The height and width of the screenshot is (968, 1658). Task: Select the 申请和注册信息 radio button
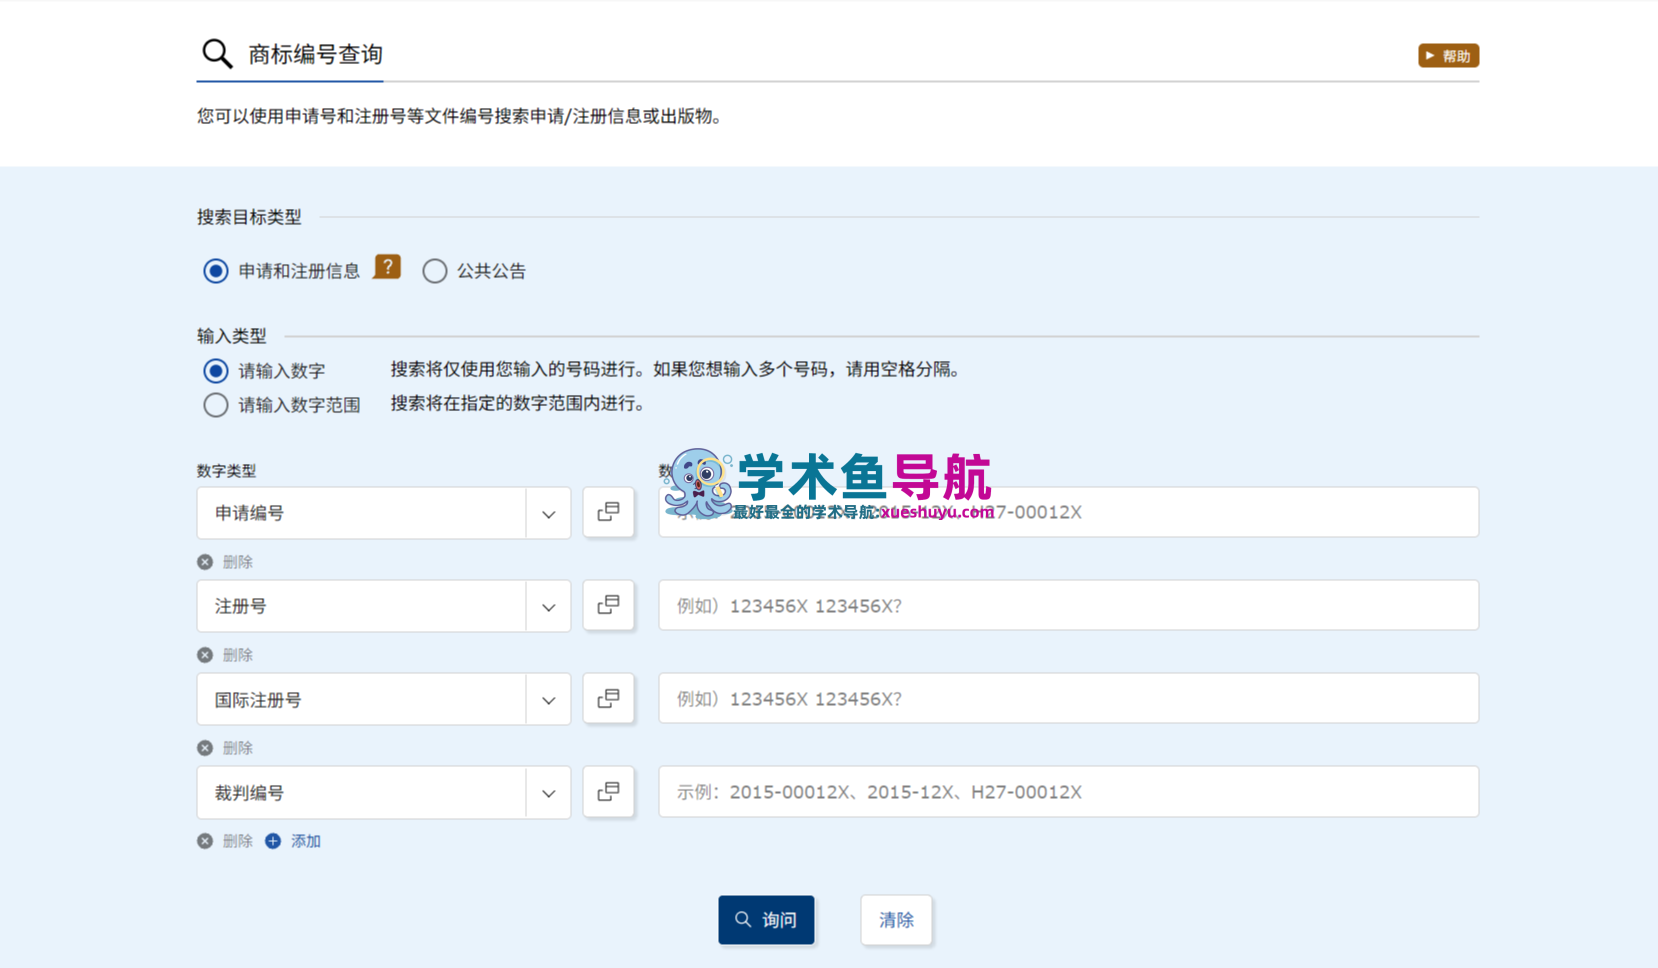216,271
